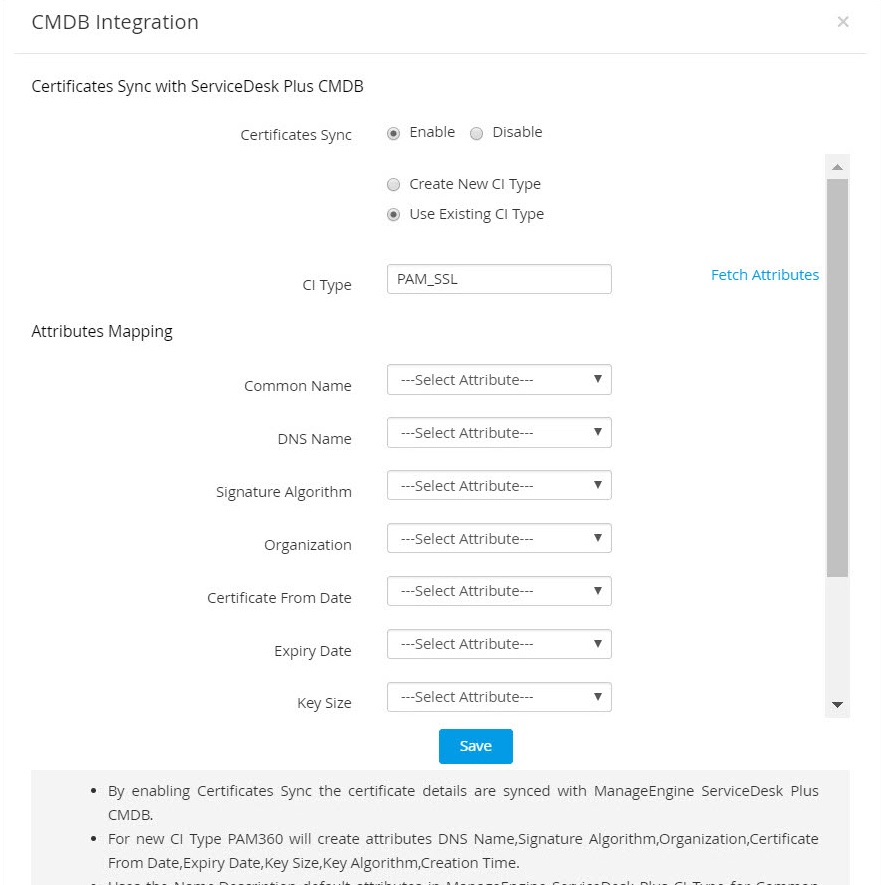Open the Common Name attribute dropdown
Screen dimensions: 881x885
coord(498,380)
